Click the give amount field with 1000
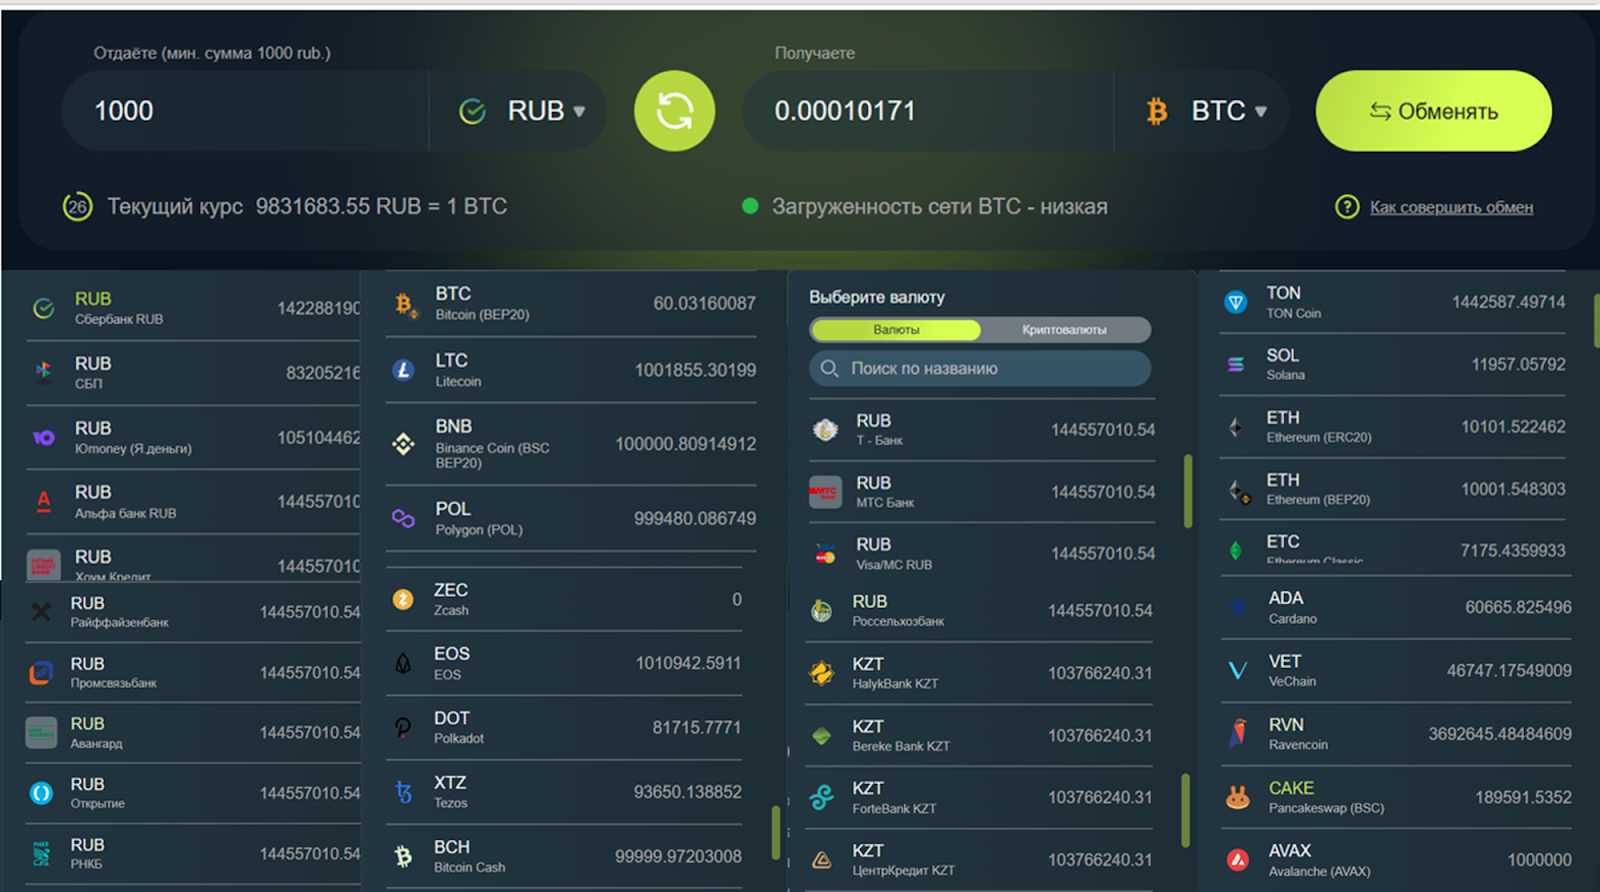The width and height of the screenshot is (1600, 892). (245, 111)
